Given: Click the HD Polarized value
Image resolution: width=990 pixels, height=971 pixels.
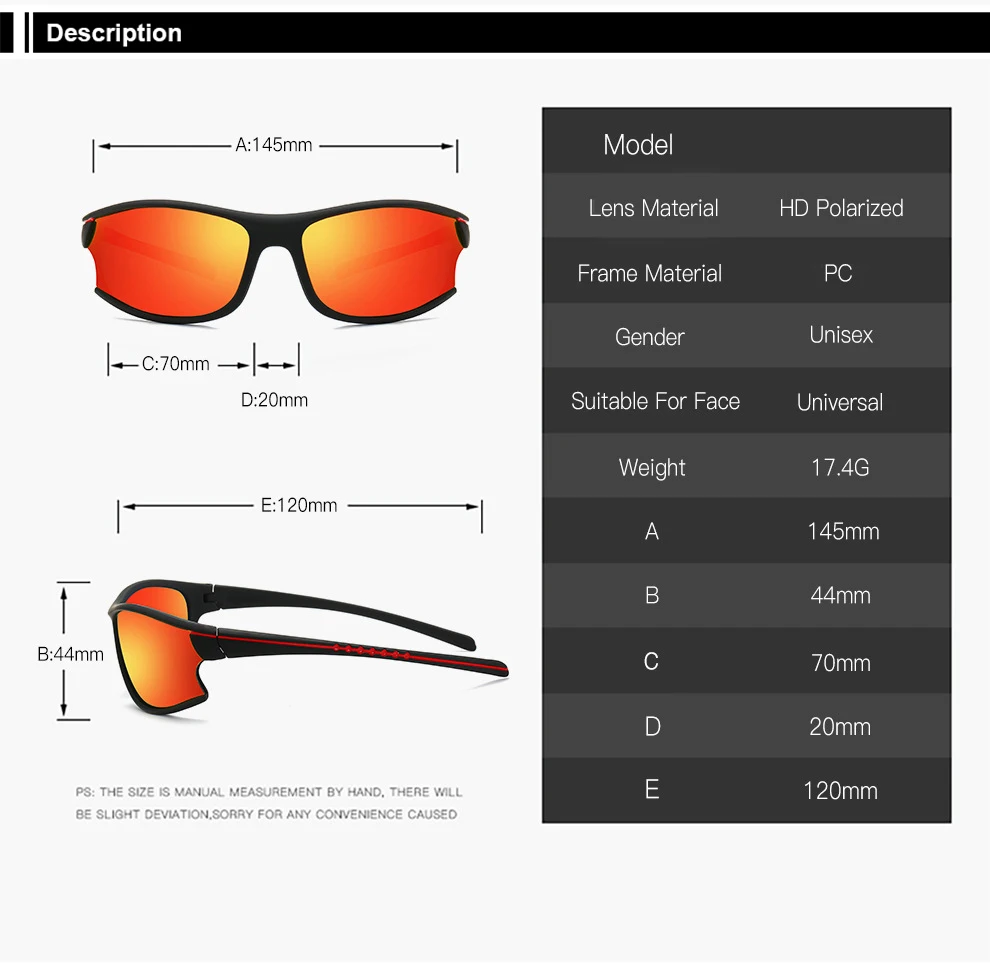Looking at the screenshot, I should pos(841,208).
